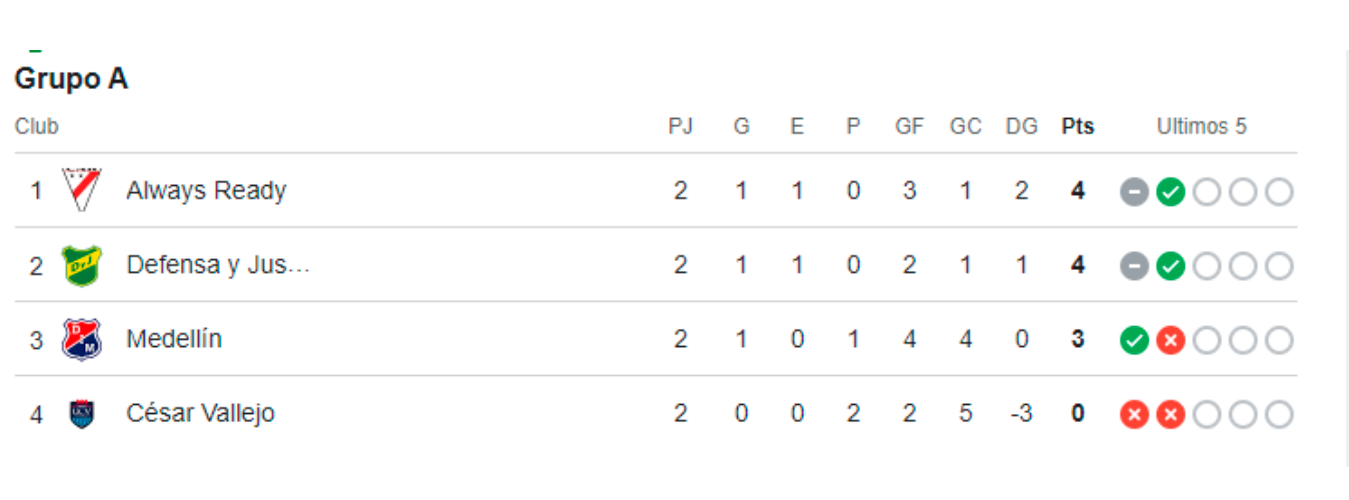Click the Club column header
The height and width of the screenshot is (500, 1349).
click(37, 127)
